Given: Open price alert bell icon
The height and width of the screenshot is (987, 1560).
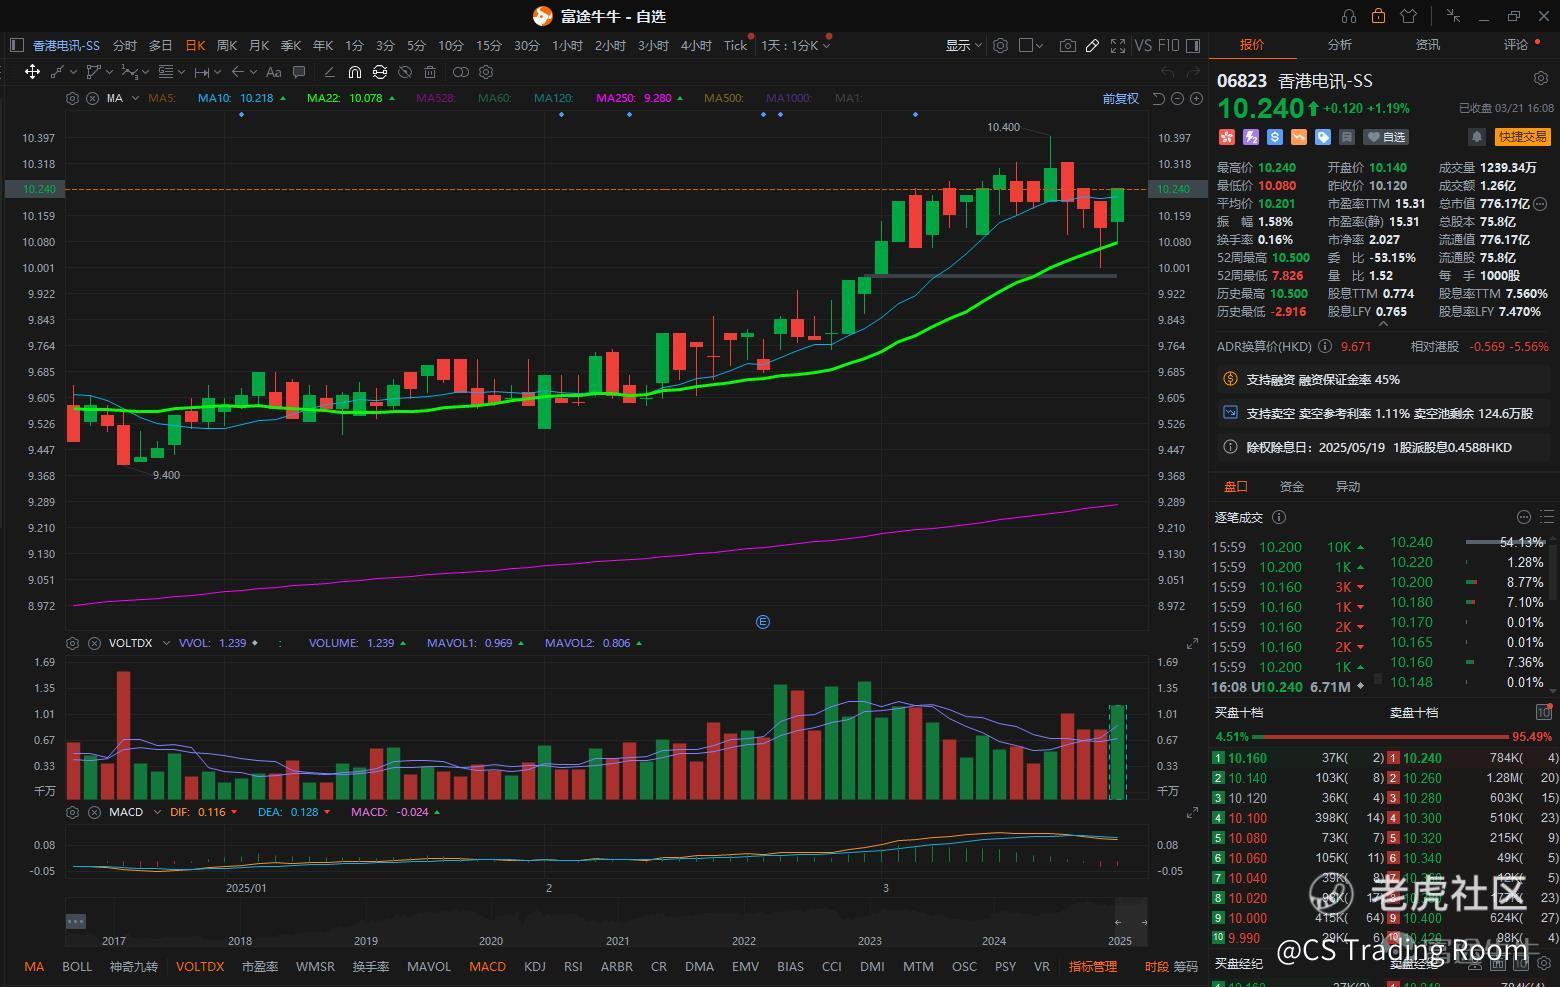Looking at the screenshot, I should coord(1477,137).
